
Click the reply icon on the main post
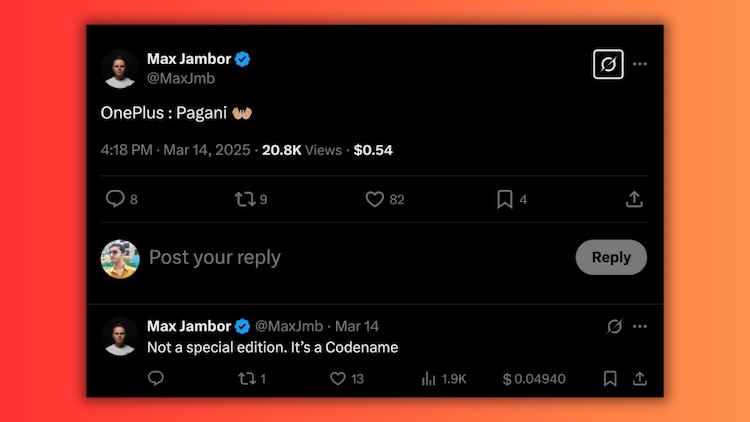point(115,199)
